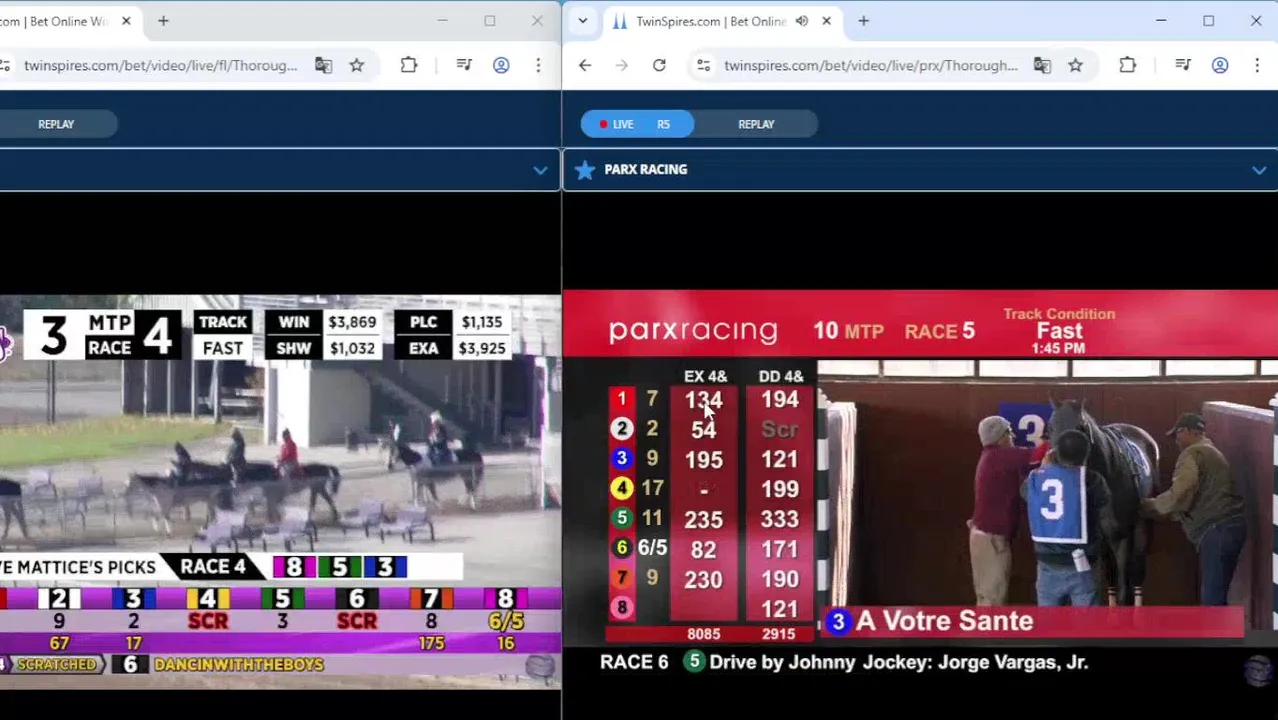Minimize the right browser window
The height and width of the screenshot is (720, 1278).
click(1161, 21)
